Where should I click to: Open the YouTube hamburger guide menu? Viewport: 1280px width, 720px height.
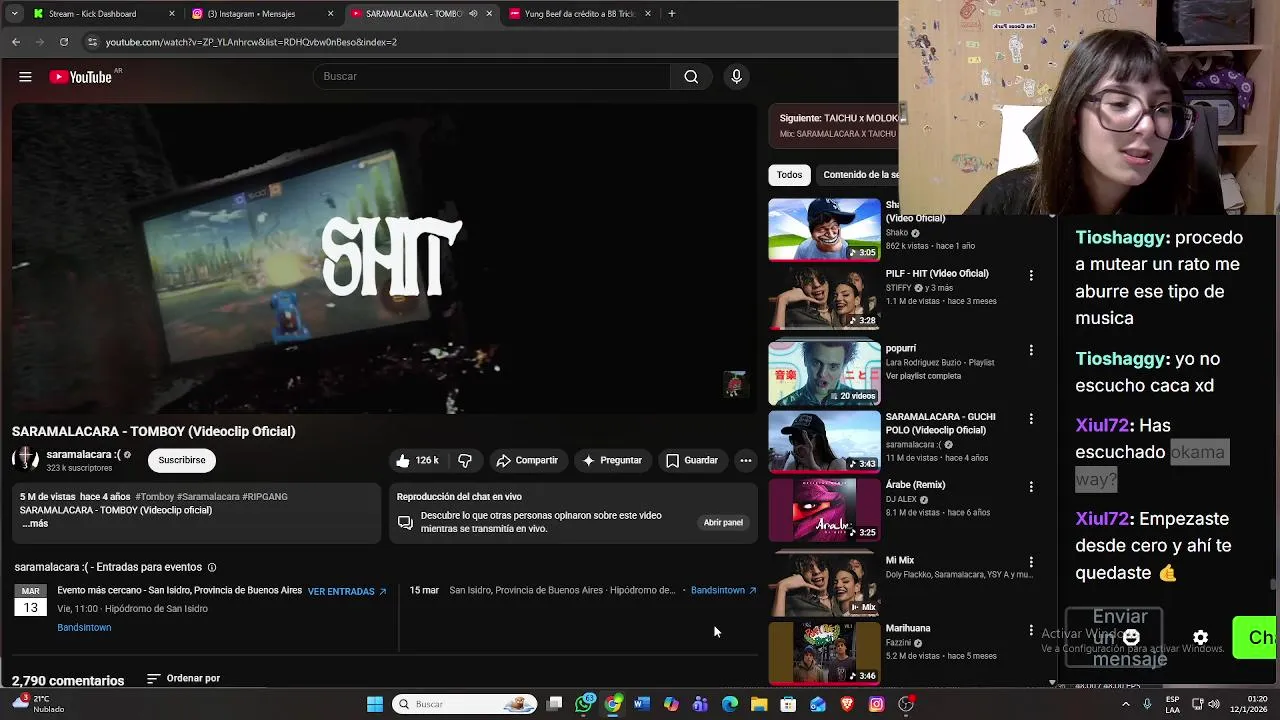click(25, 77)
